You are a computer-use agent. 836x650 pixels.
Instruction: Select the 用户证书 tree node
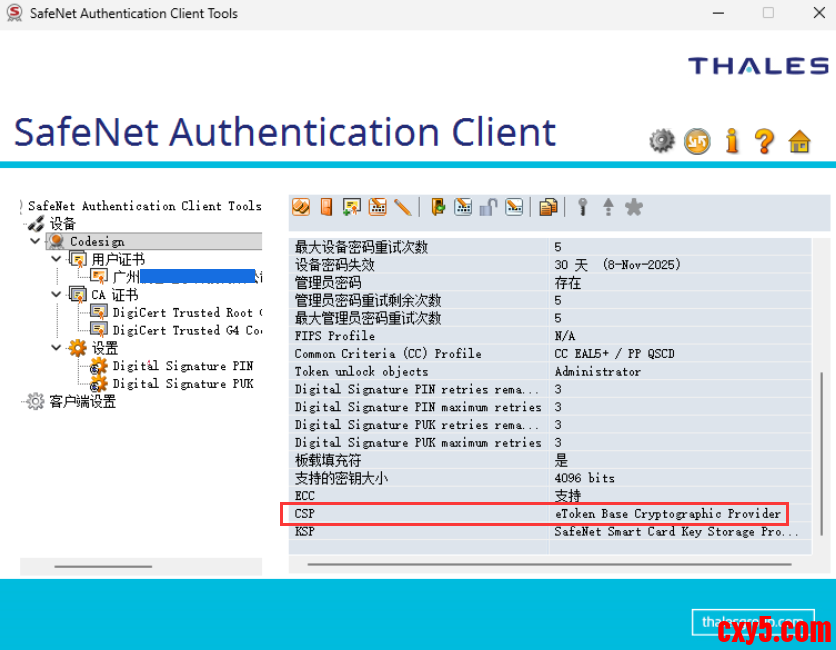click(x=118, y=259)
